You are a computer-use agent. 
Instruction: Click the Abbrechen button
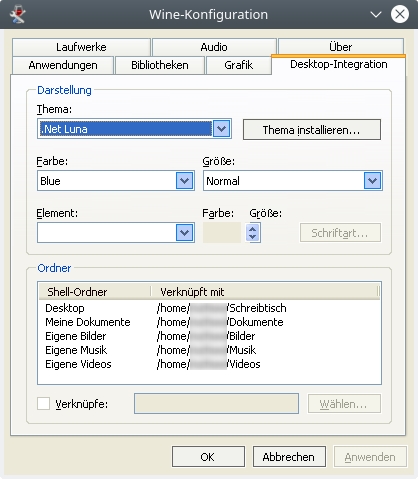289,457
